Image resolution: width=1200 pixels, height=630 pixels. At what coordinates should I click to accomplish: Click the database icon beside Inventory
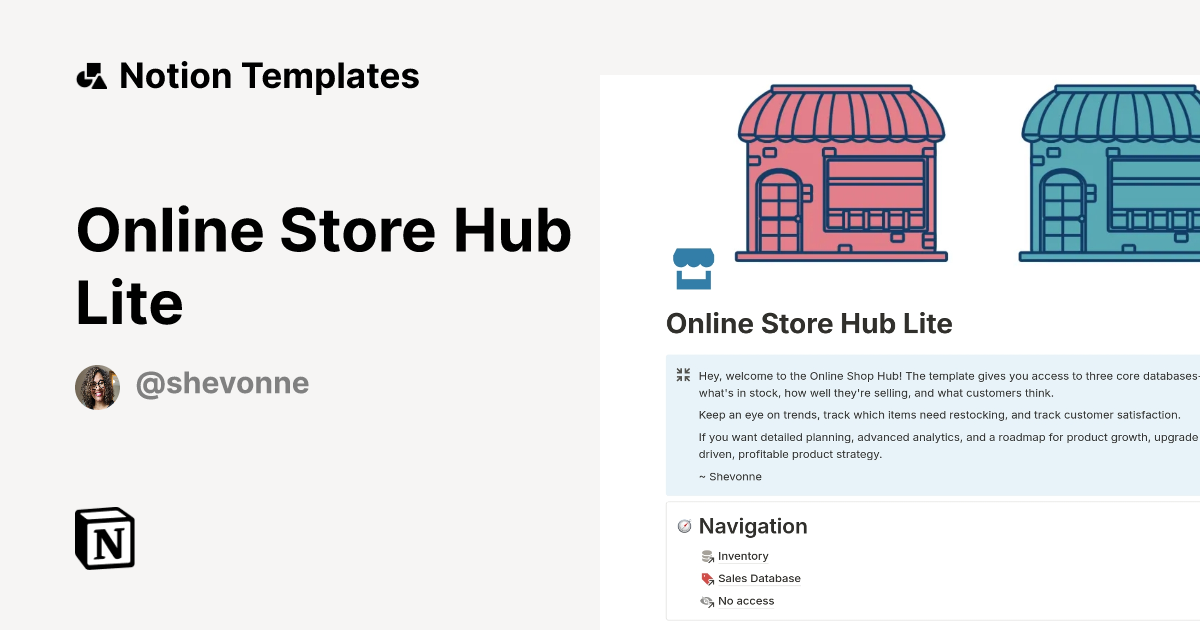pos(708,556)
